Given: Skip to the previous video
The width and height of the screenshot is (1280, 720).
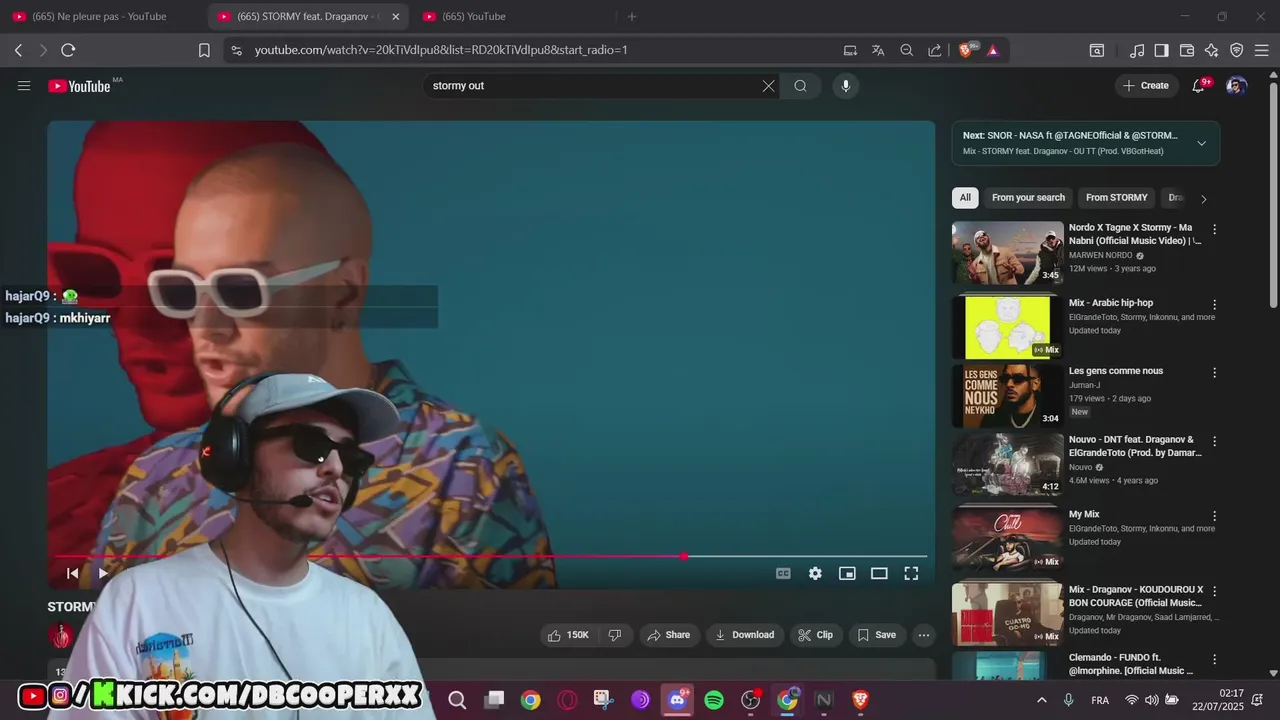Looking at the screenshot, I should click(x=72, y=573).
